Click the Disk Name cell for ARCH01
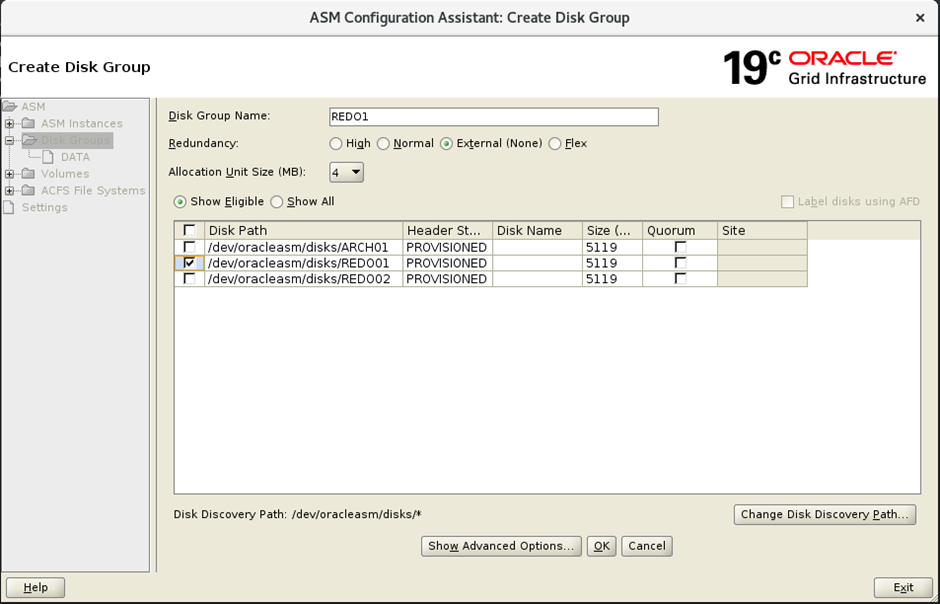 coord(538,247)
